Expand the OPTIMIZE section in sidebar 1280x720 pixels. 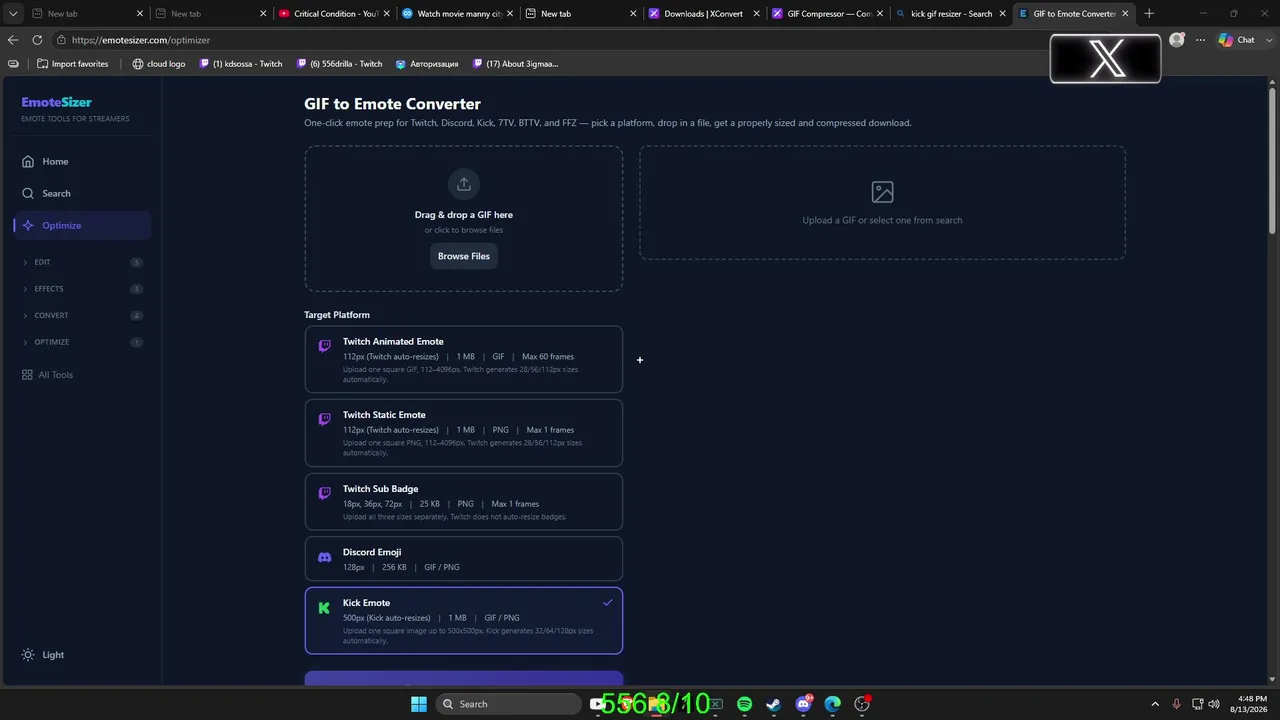82,342
